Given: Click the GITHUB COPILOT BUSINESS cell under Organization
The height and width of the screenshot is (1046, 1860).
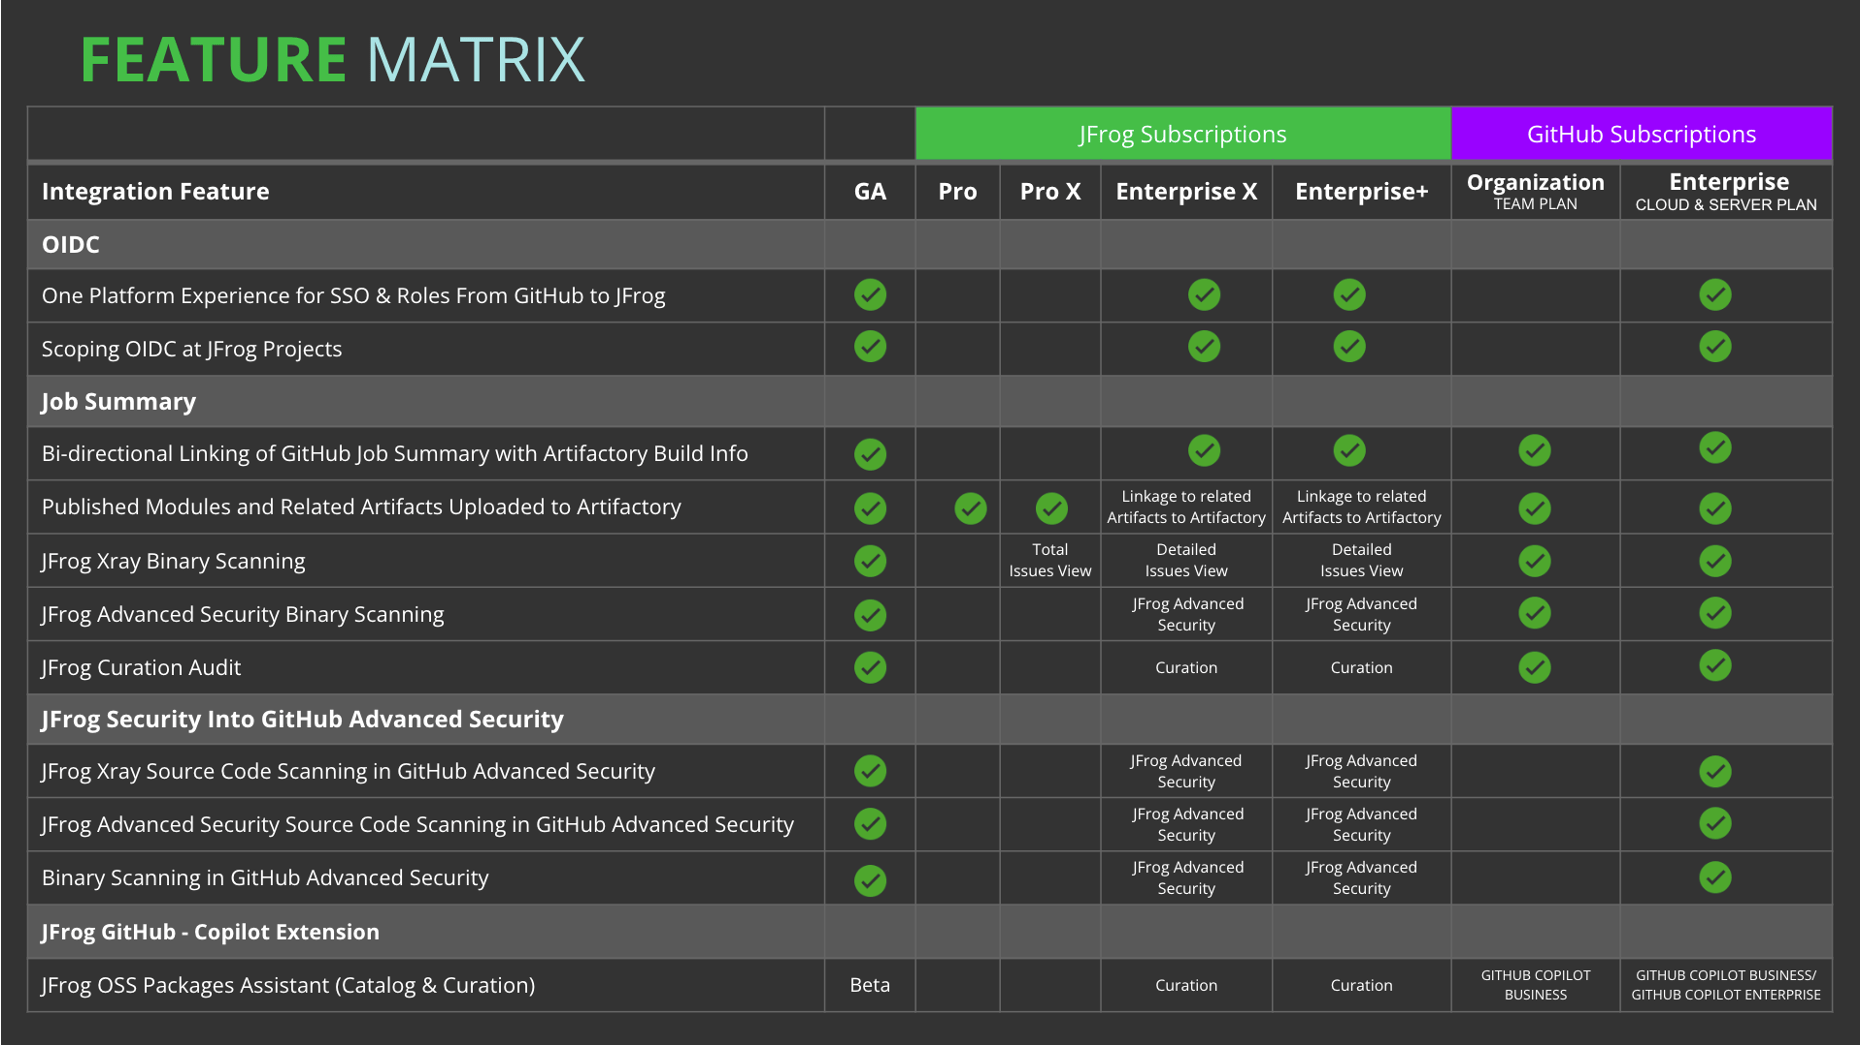Looking at the screenshot, I should click(x=1535, y=985).
